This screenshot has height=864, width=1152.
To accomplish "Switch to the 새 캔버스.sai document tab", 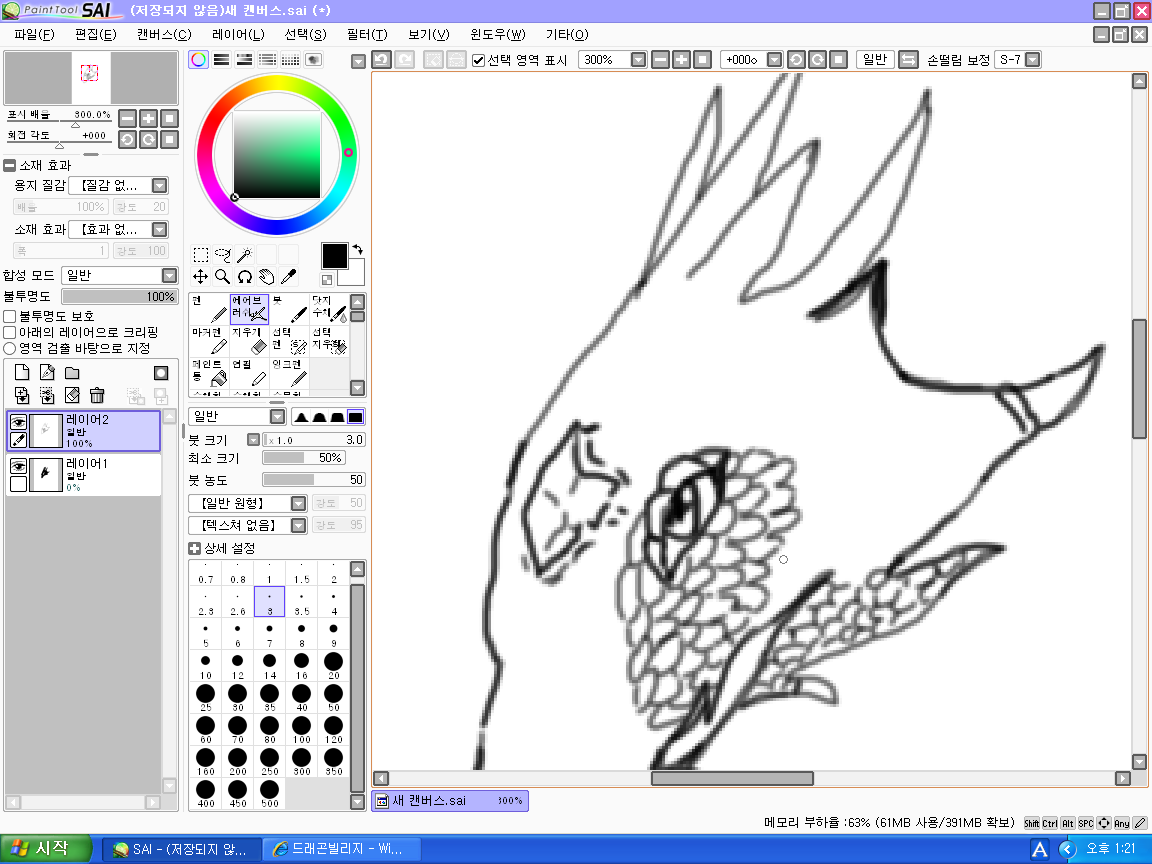I will point(450,800).
